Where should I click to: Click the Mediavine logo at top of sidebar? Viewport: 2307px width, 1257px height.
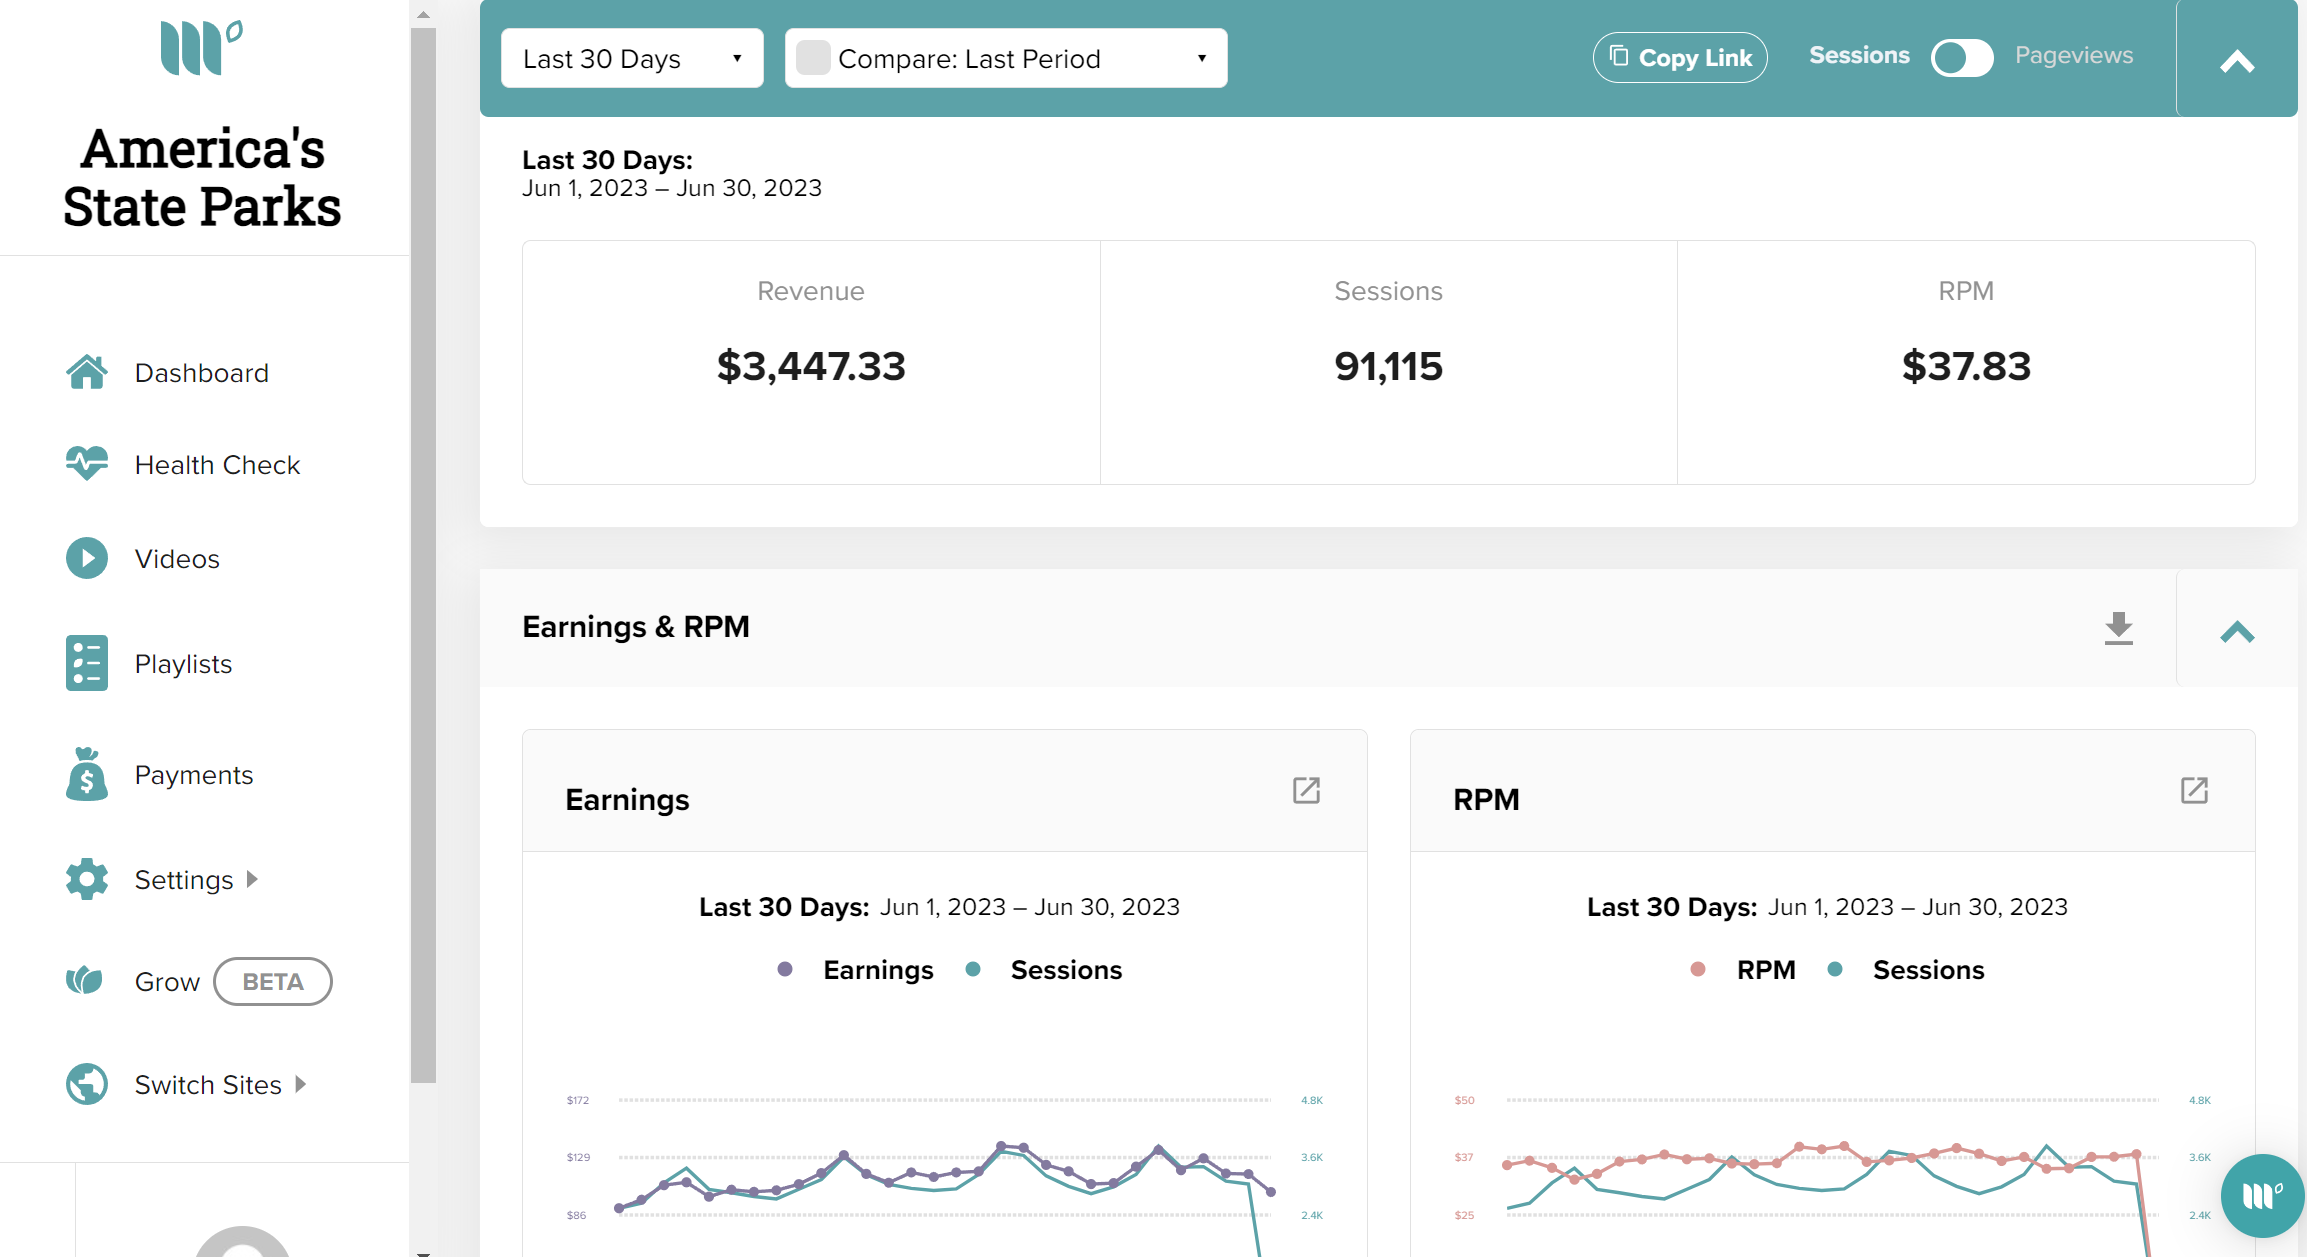(x=201, y=47)
